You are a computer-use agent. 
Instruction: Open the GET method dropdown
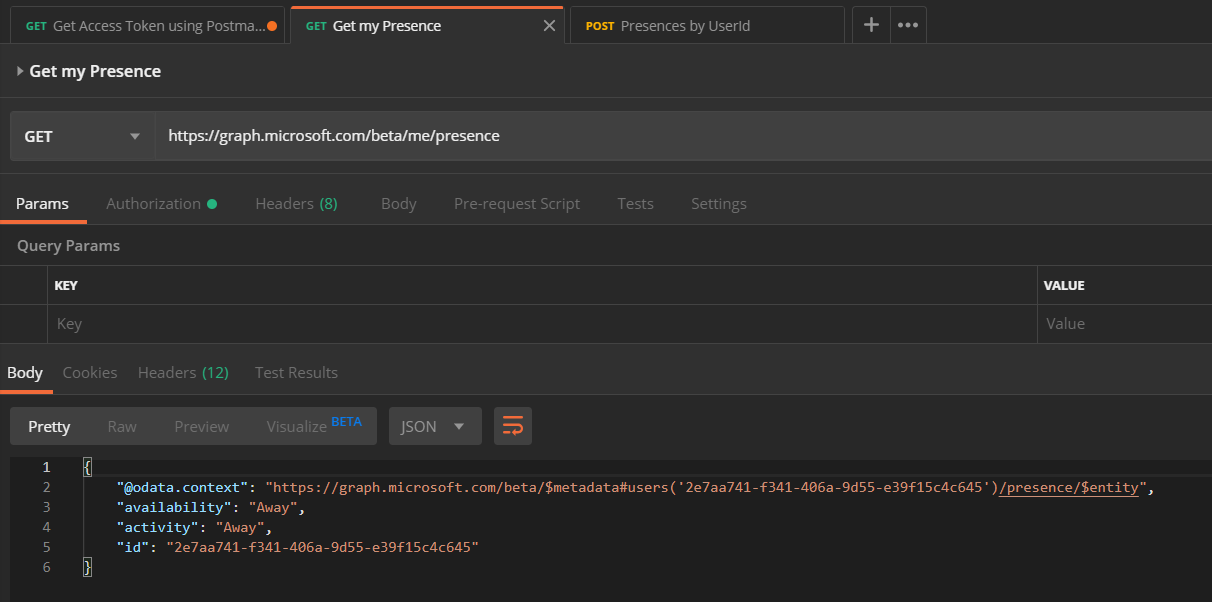(82, 136)
